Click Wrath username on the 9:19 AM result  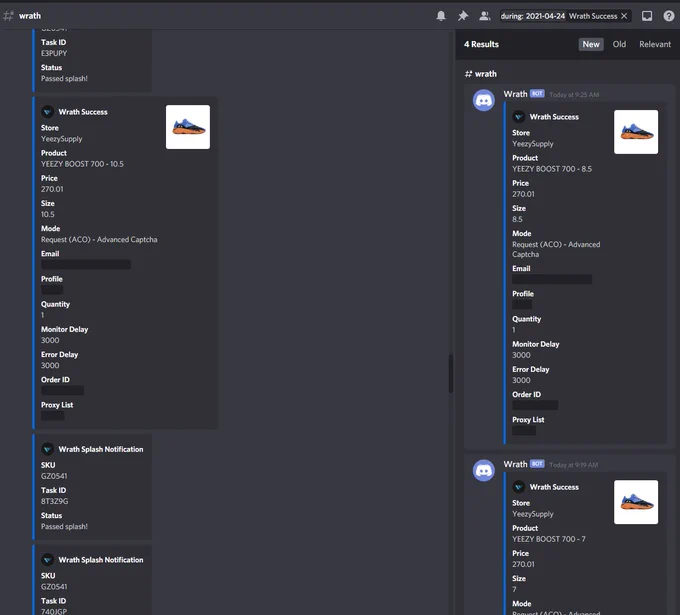(x=515, y=464)
